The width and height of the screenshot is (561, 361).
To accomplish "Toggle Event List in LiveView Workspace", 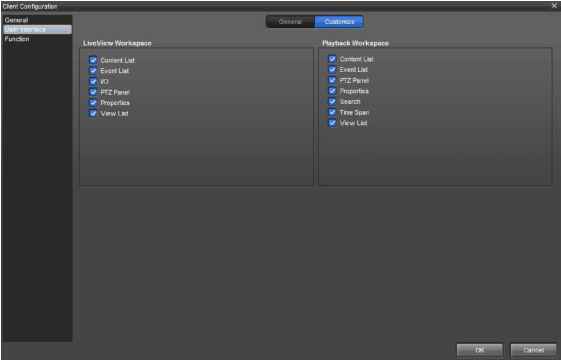I will pyautogui.click(x=93, y=71).
